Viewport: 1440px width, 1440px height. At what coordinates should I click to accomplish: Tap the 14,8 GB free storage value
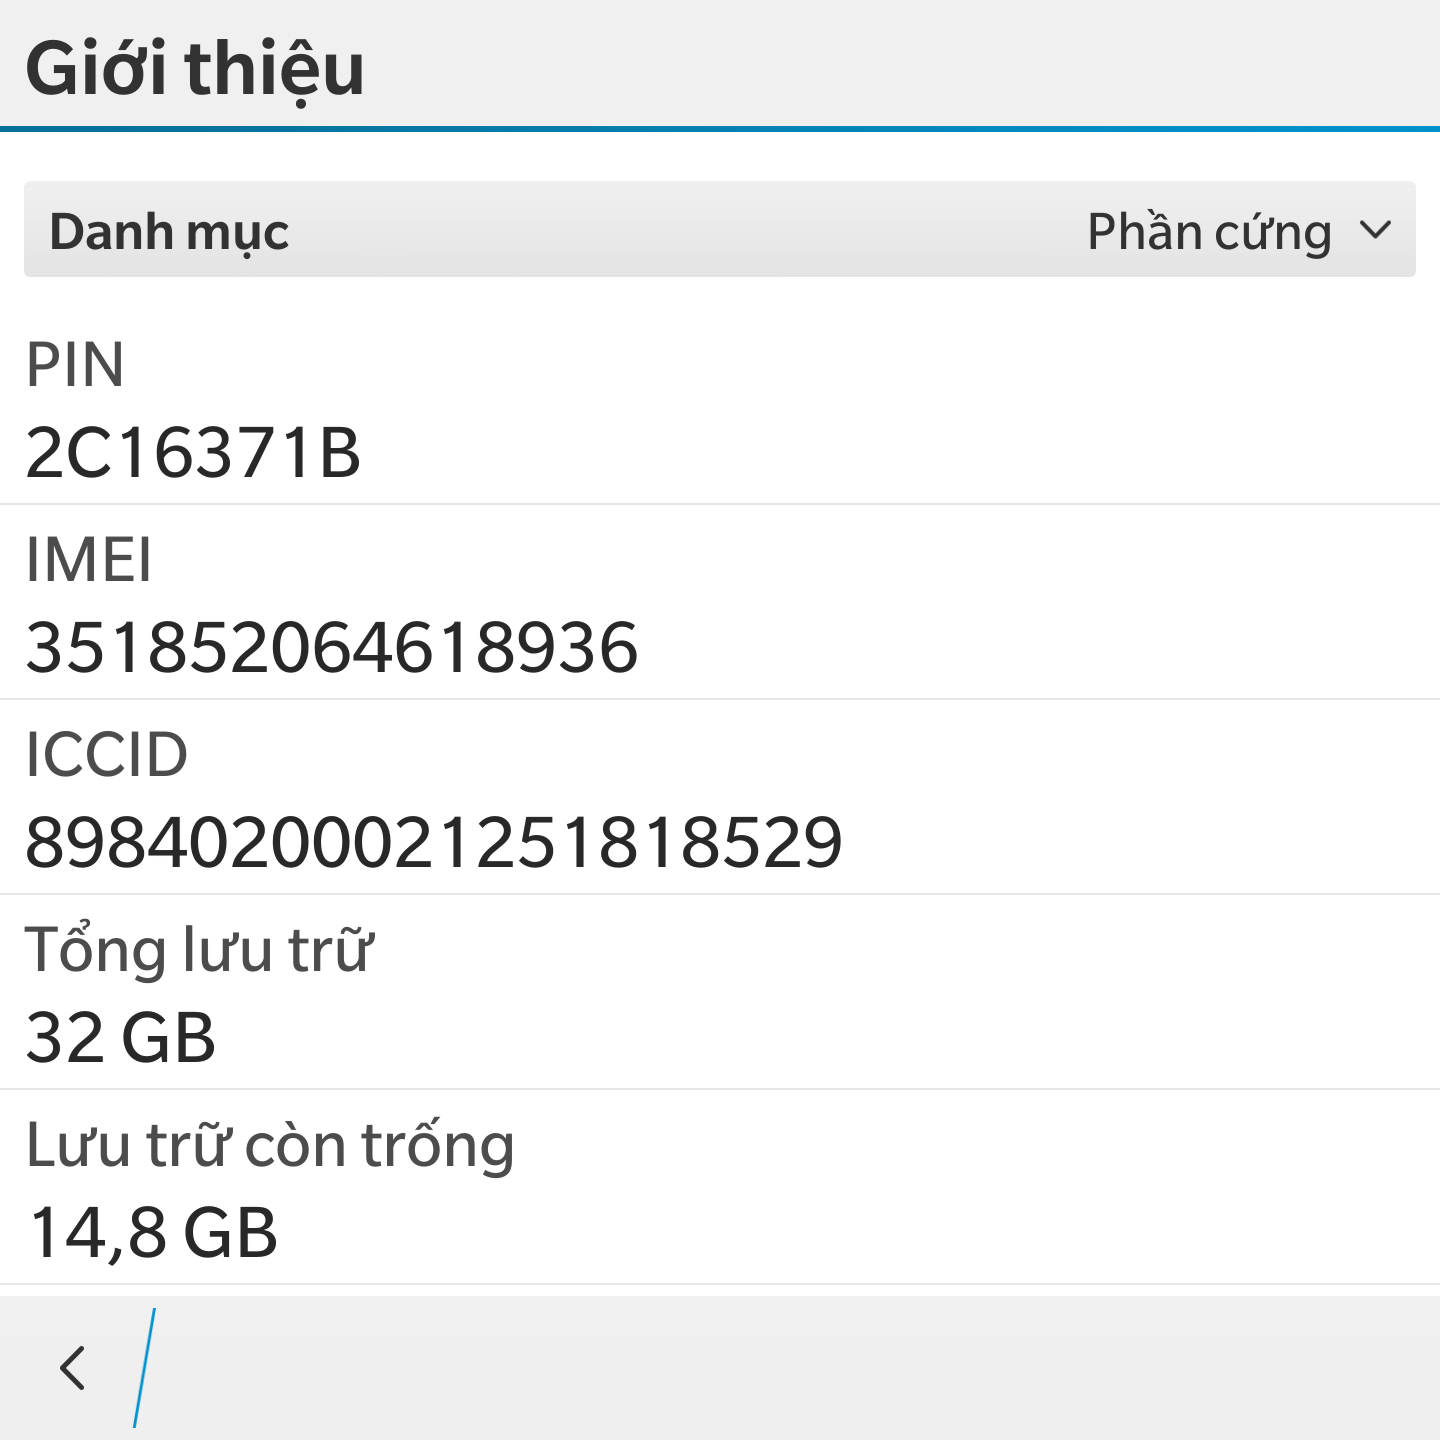tap(153, 1232)
